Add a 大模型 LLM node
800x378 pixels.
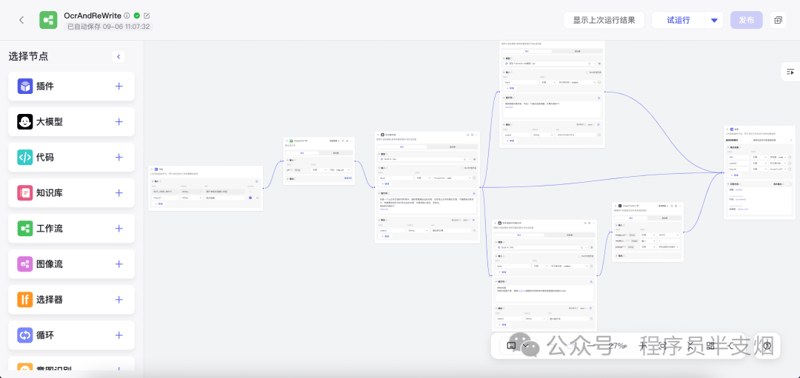(x=119, y=121)
